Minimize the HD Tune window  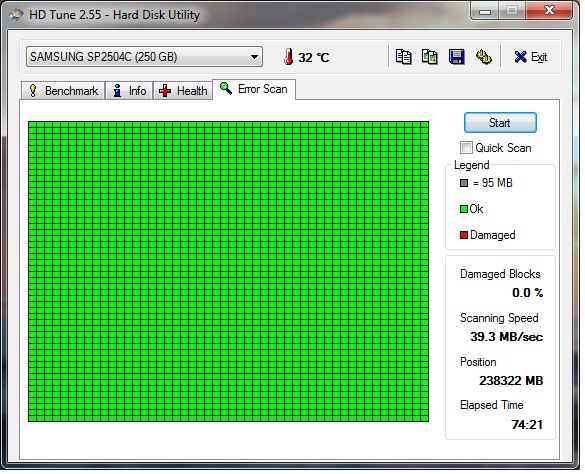click(485, 12)
